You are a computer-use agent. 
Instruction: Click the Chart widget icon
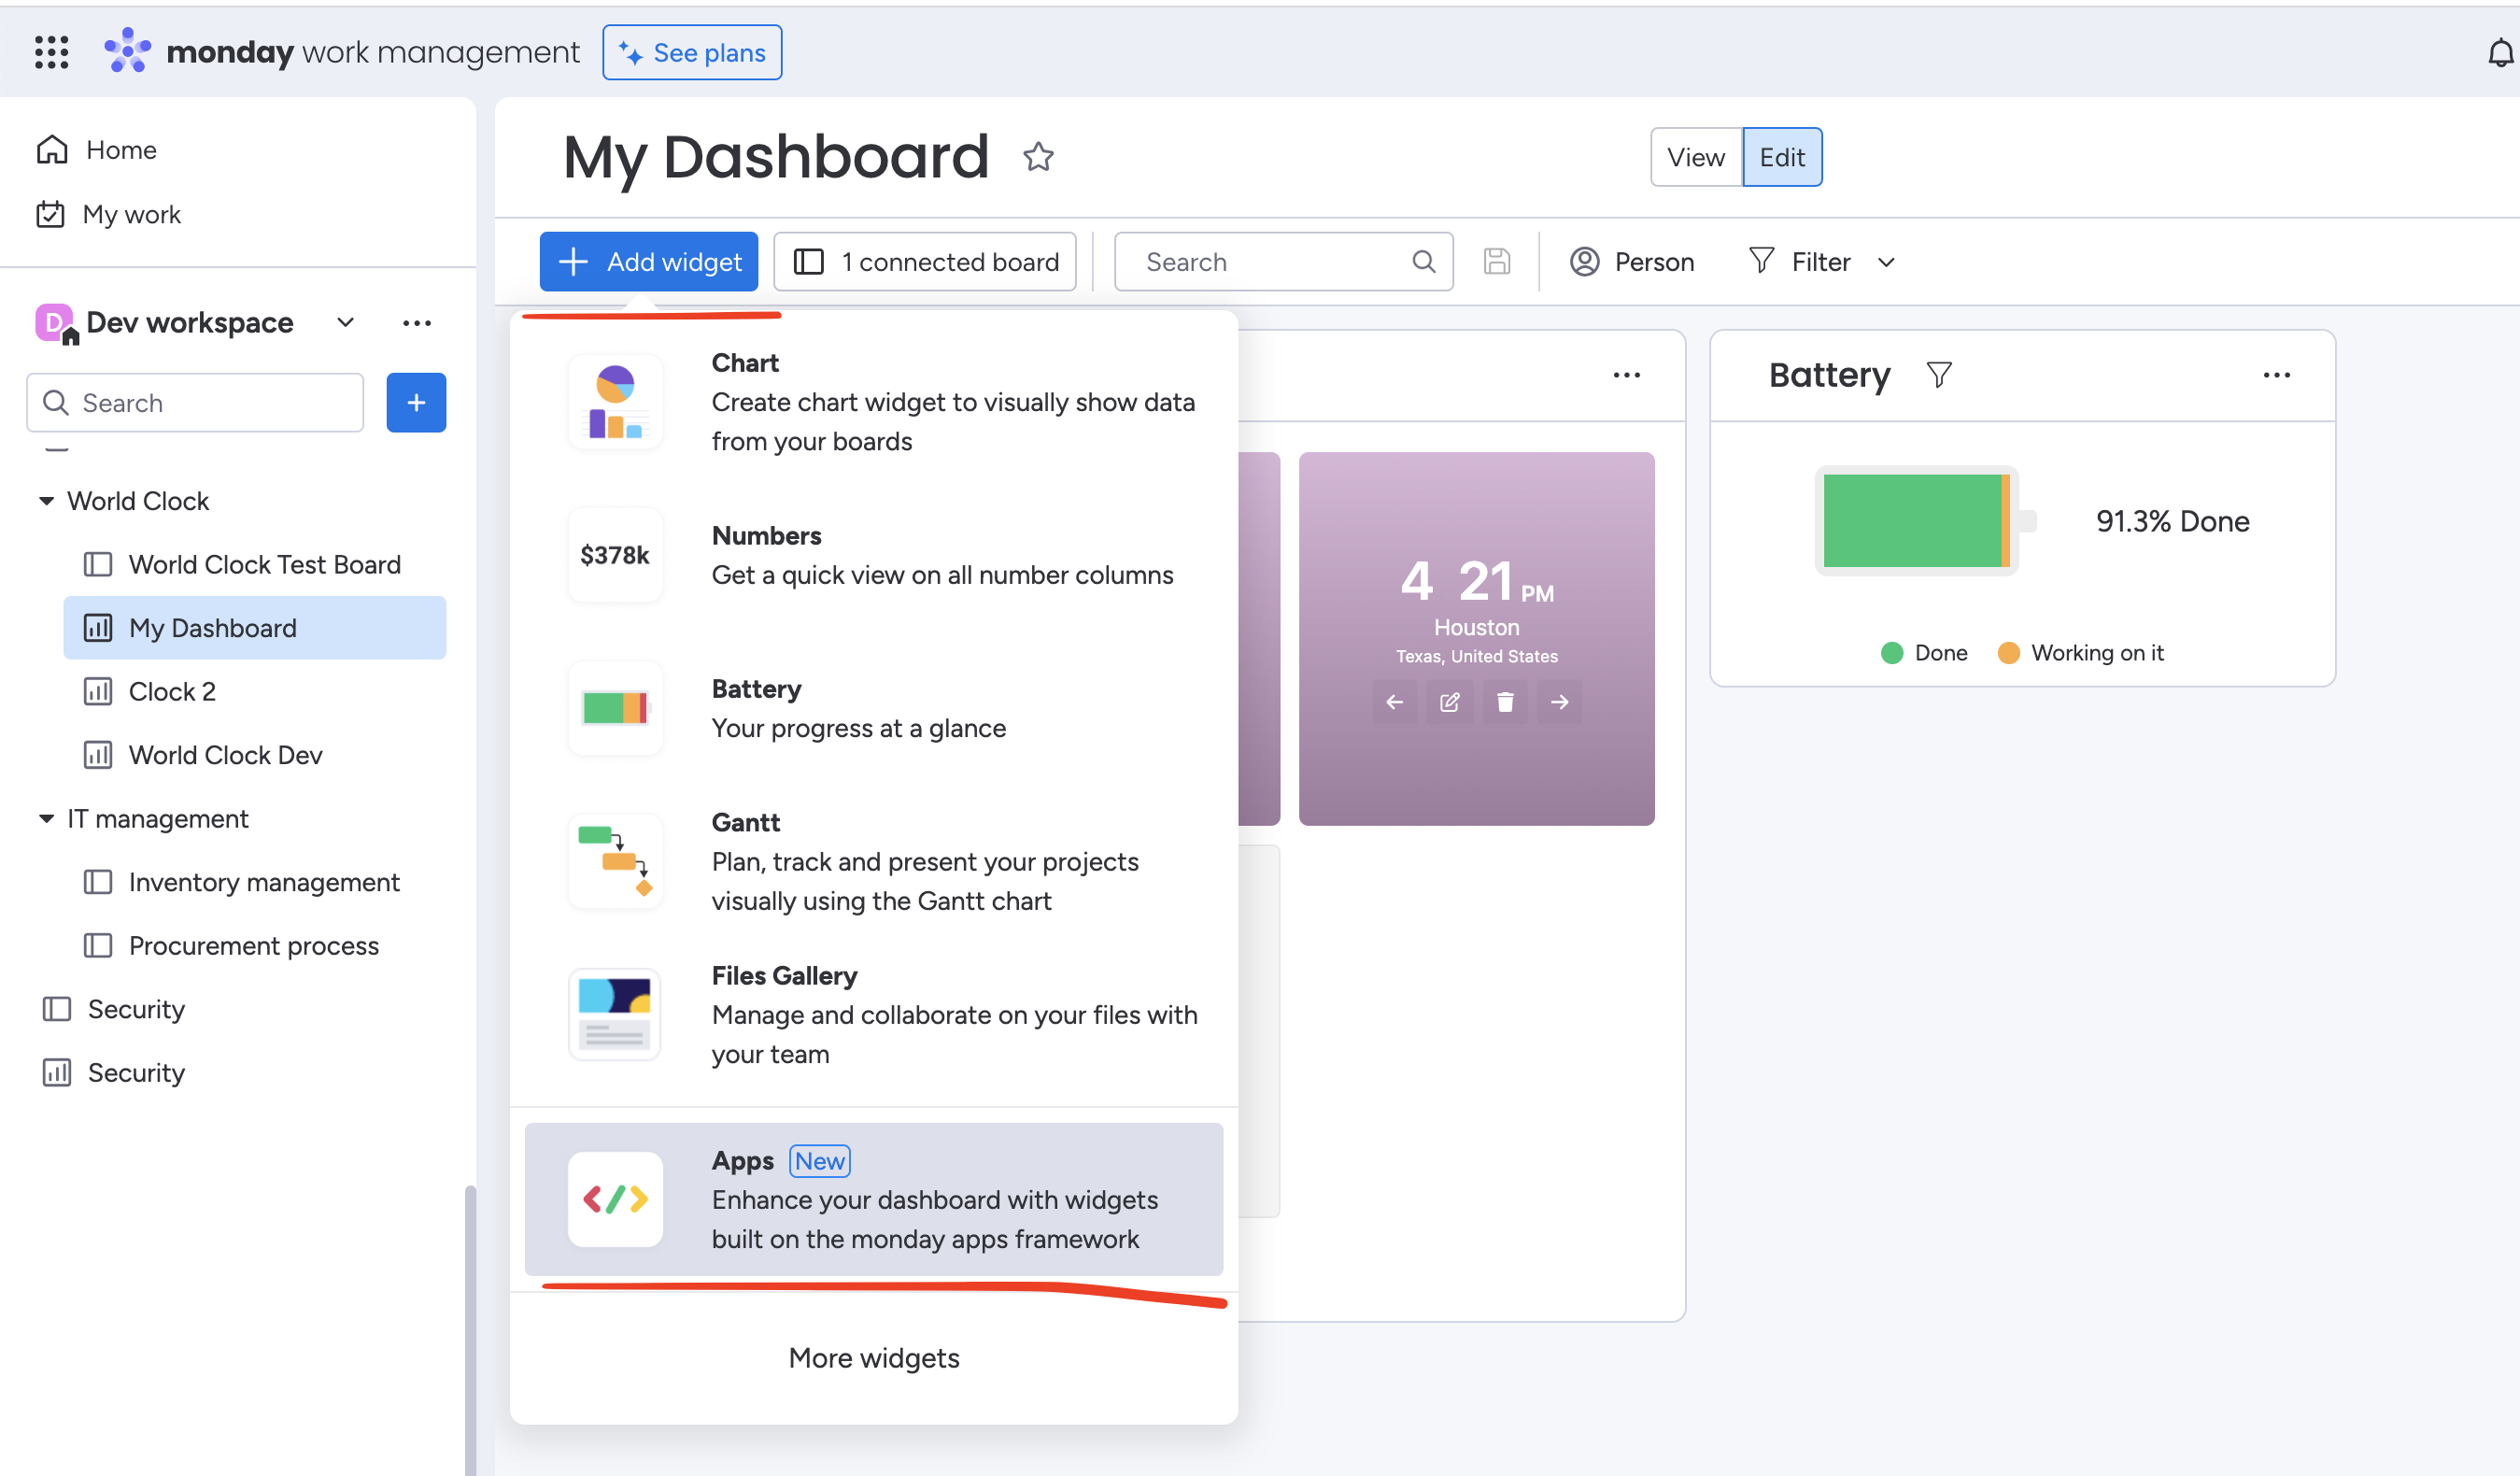[615, 402]
